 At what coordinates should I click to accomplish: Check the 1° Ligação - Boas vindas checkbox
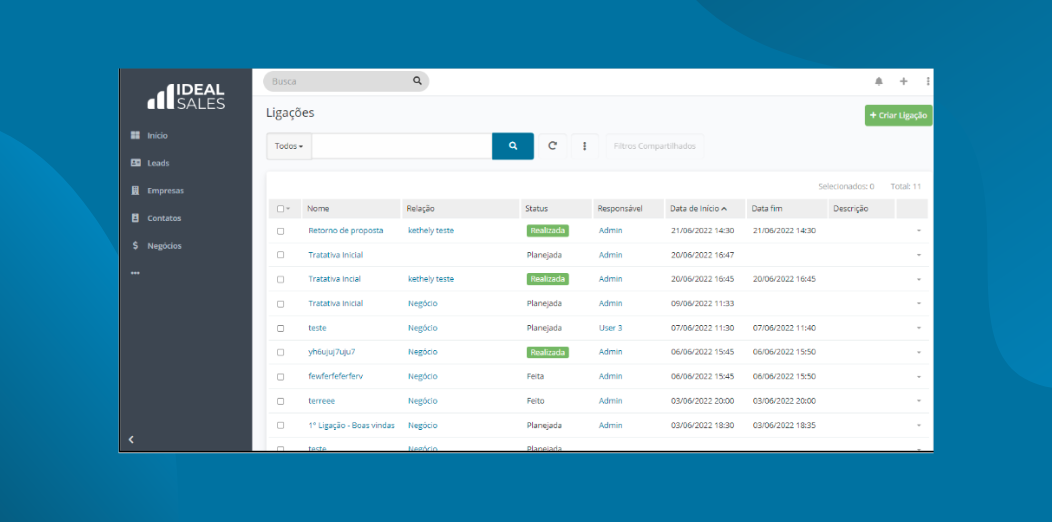coord(280,425)
